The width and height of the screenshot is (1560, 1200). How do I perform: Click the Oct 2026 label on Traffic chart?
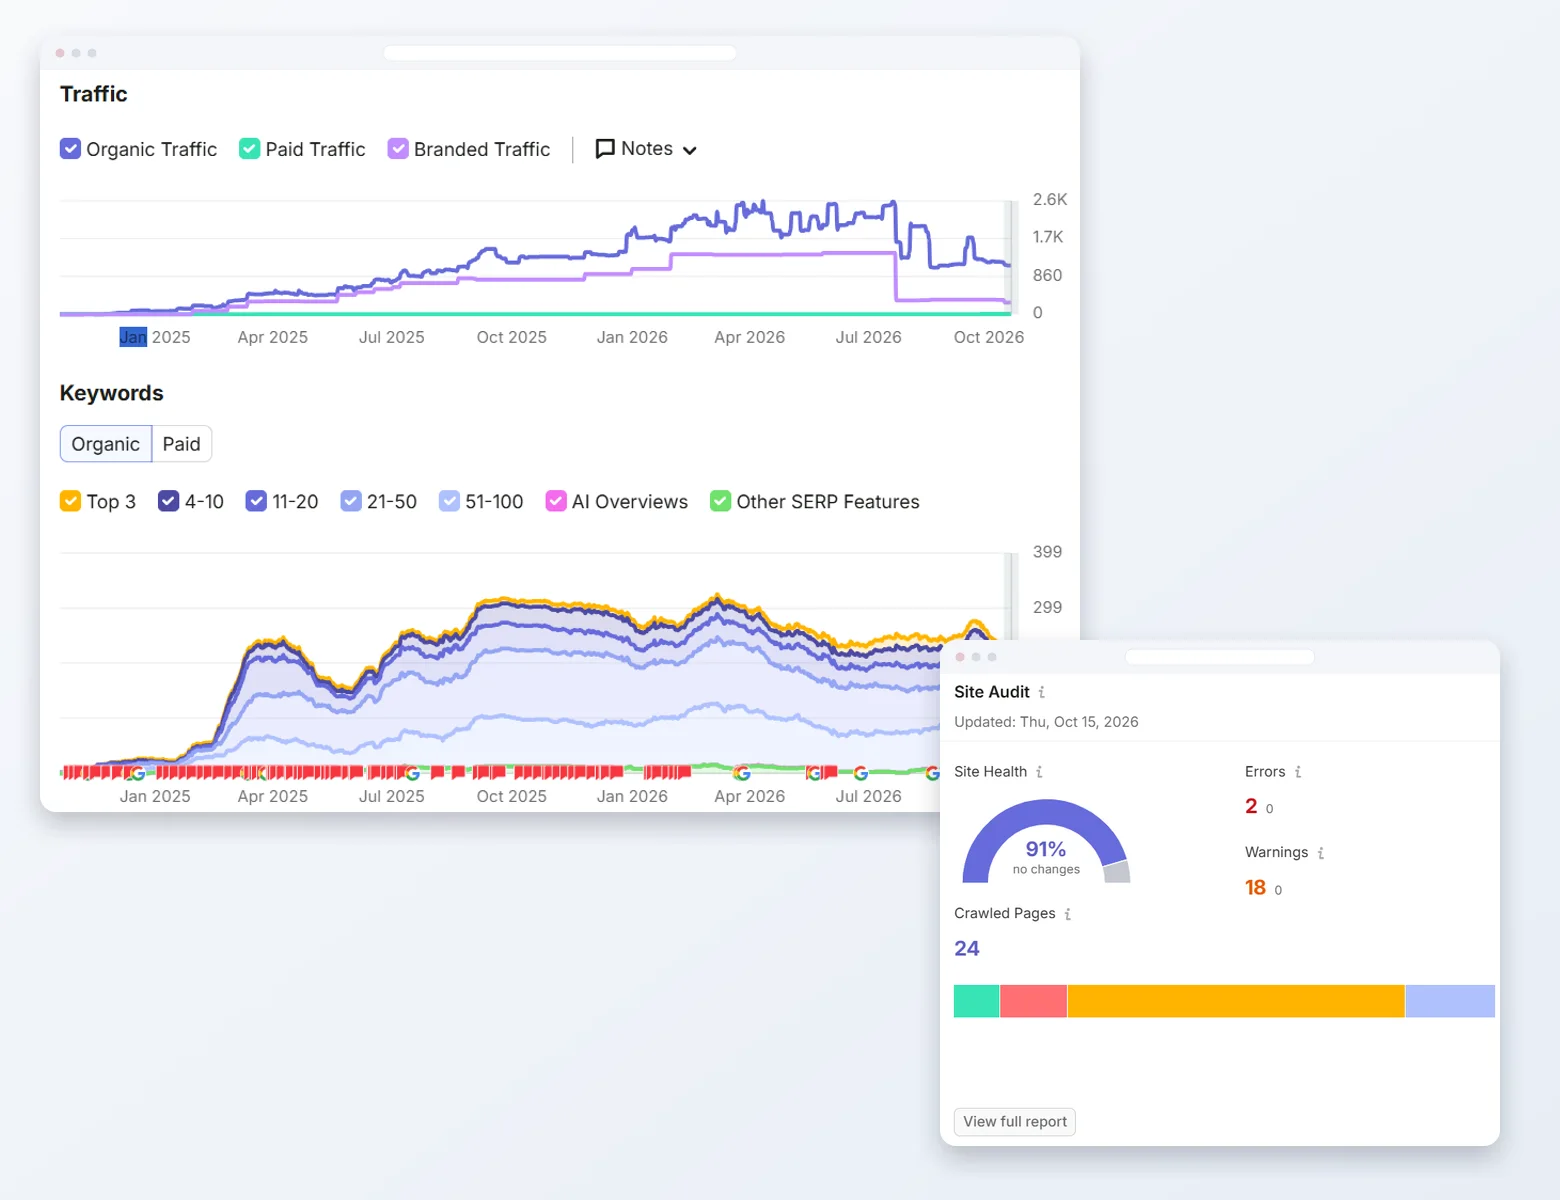tap(989, 337)
